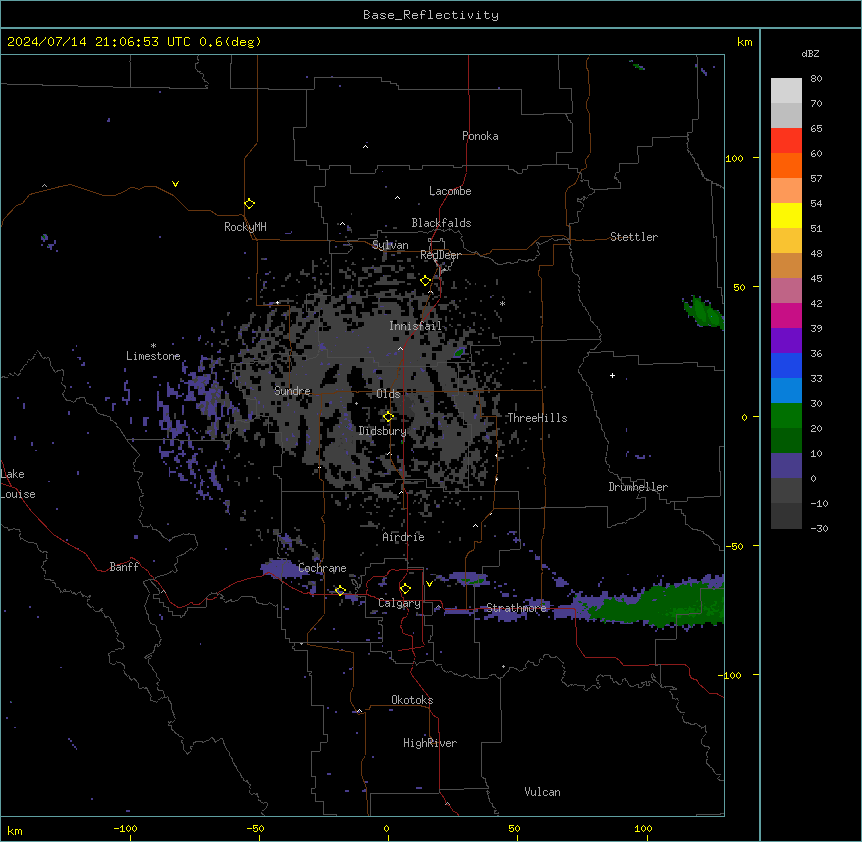Viewport: 862px width, 842px height.
Task: Click the yellow diamond marker above RockyMH
Action: coord(249,204)
